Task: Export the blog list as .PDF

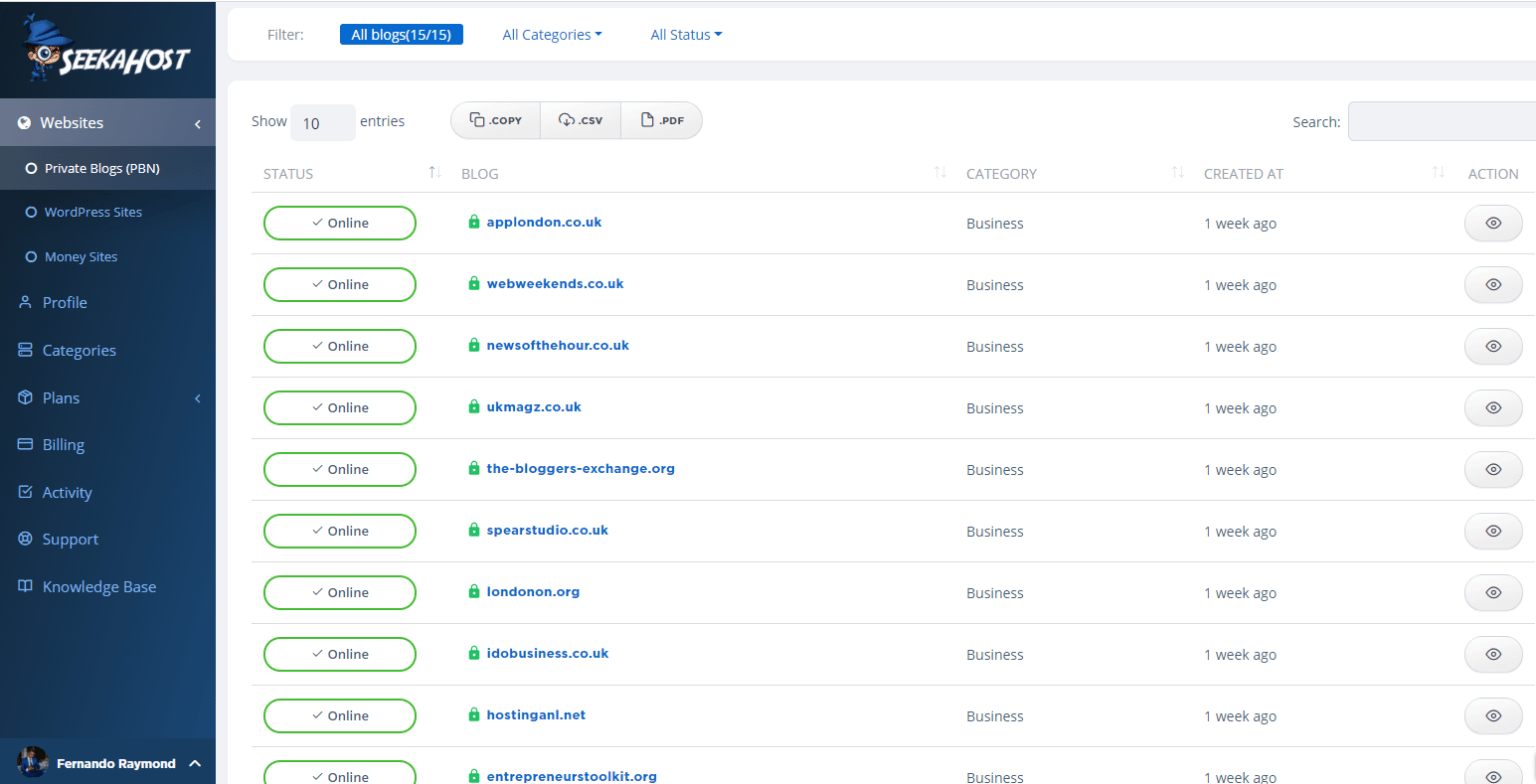Action: (x=662, y=121)
